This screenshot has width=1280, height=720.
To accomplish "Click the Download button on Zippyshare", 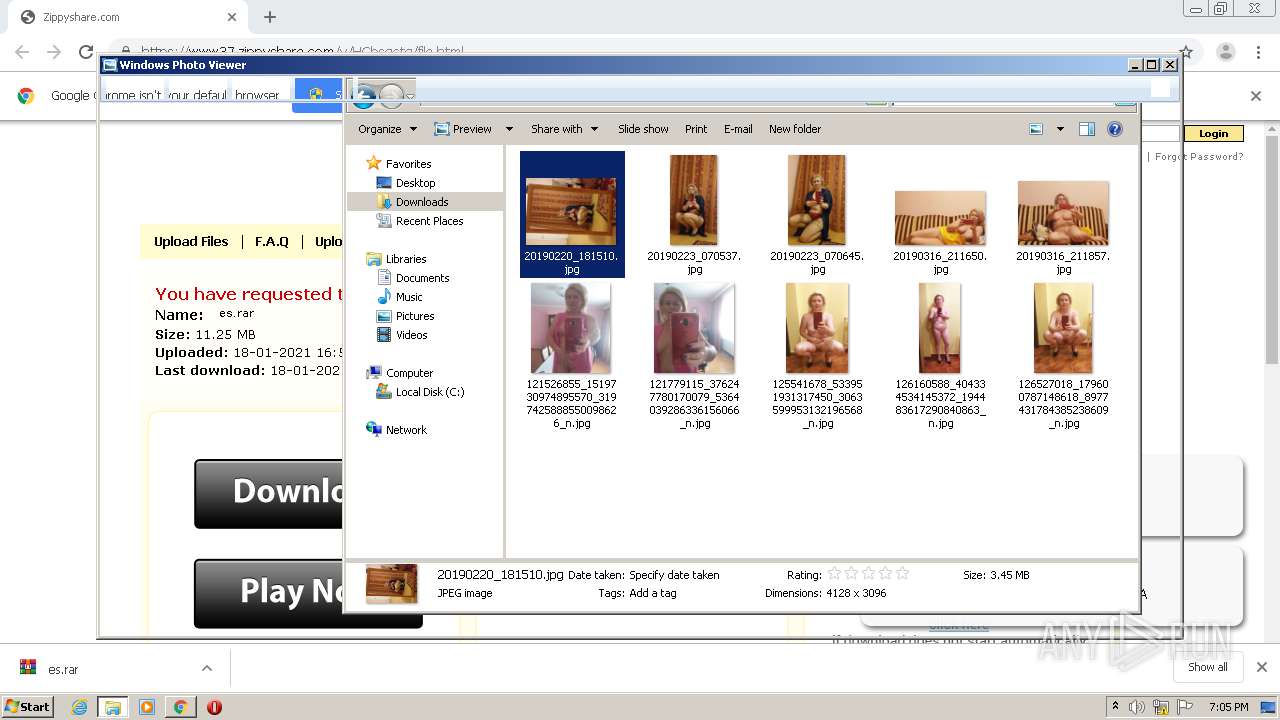I will [269, 493].
